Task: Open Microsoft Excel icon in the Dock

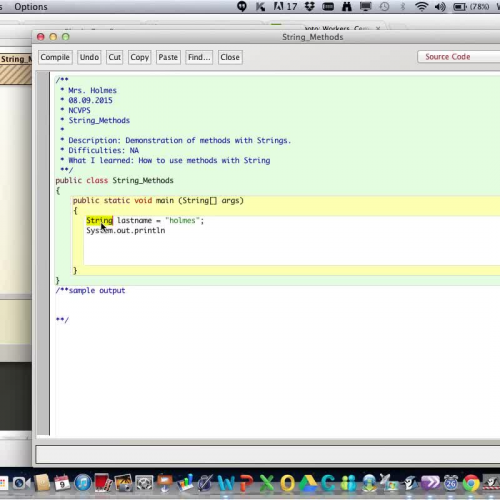Action: pyautogui.click(x=267, y=483)
